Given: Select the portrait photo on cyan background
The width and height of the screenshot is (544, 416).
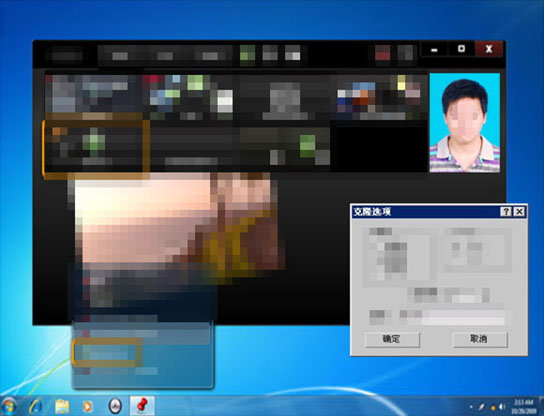Looking at the screenshot, I should 465,122.
